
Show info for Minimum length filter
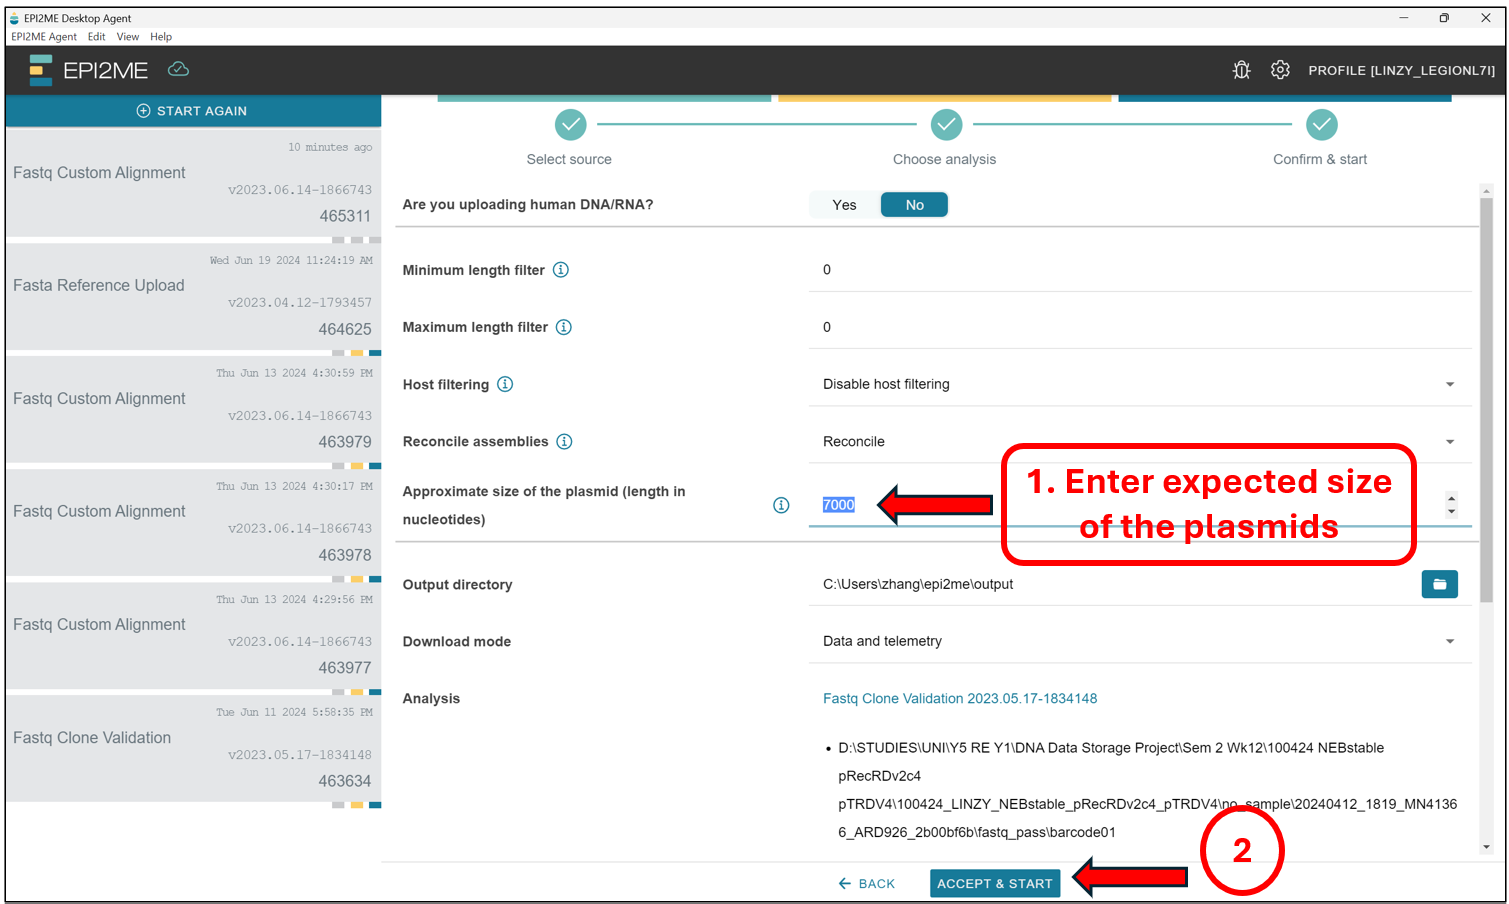(561, 270)
